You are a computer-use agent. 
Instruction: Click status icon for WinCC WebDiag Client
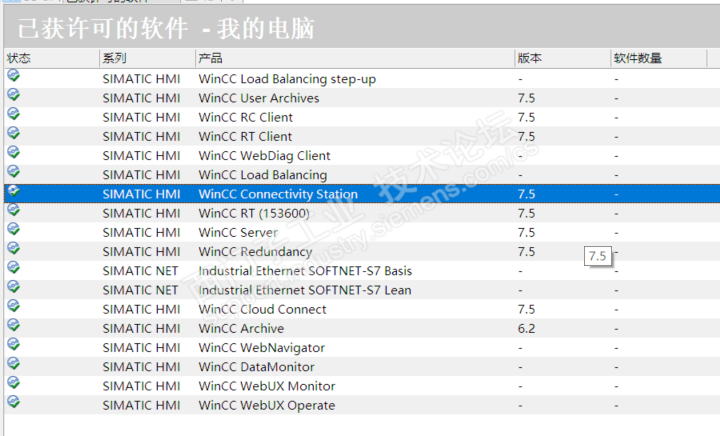click(13, 152)
